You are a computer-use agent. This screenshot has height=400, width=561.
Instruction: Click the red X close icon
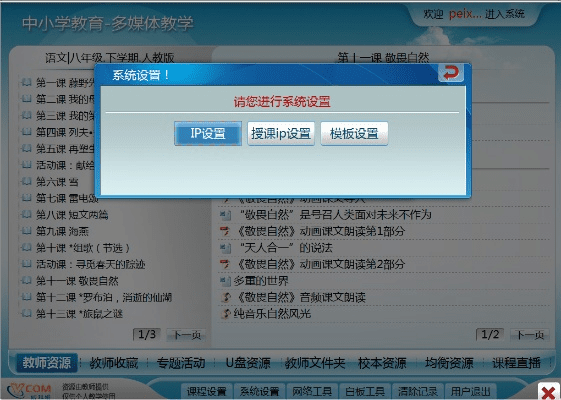tap(548, 392)
